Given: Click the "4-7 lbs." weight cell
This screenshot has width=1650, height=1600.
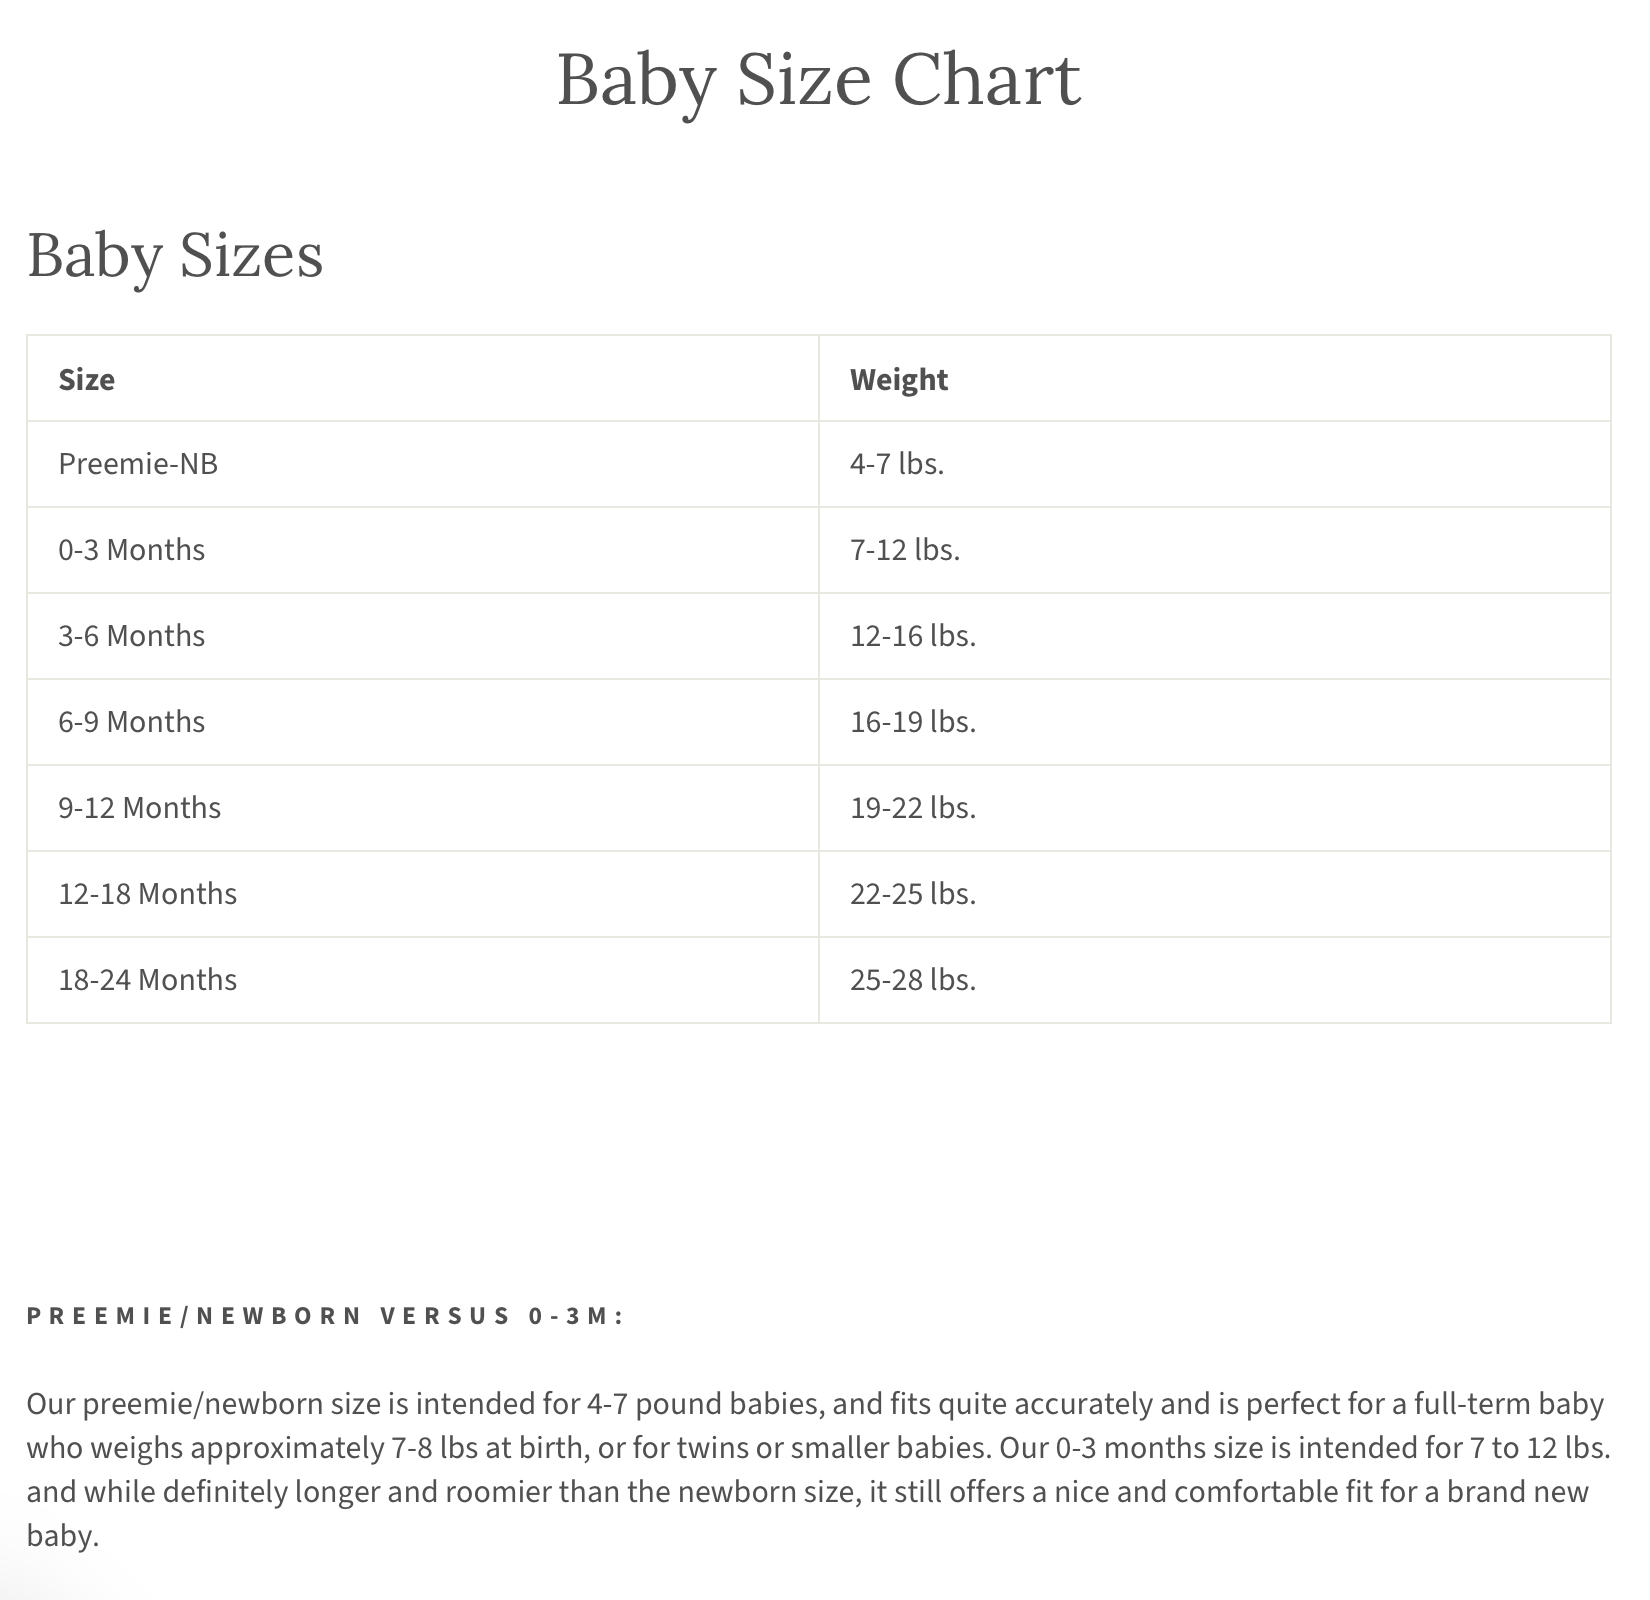Looking at the screenshot, I should (897, 464).
